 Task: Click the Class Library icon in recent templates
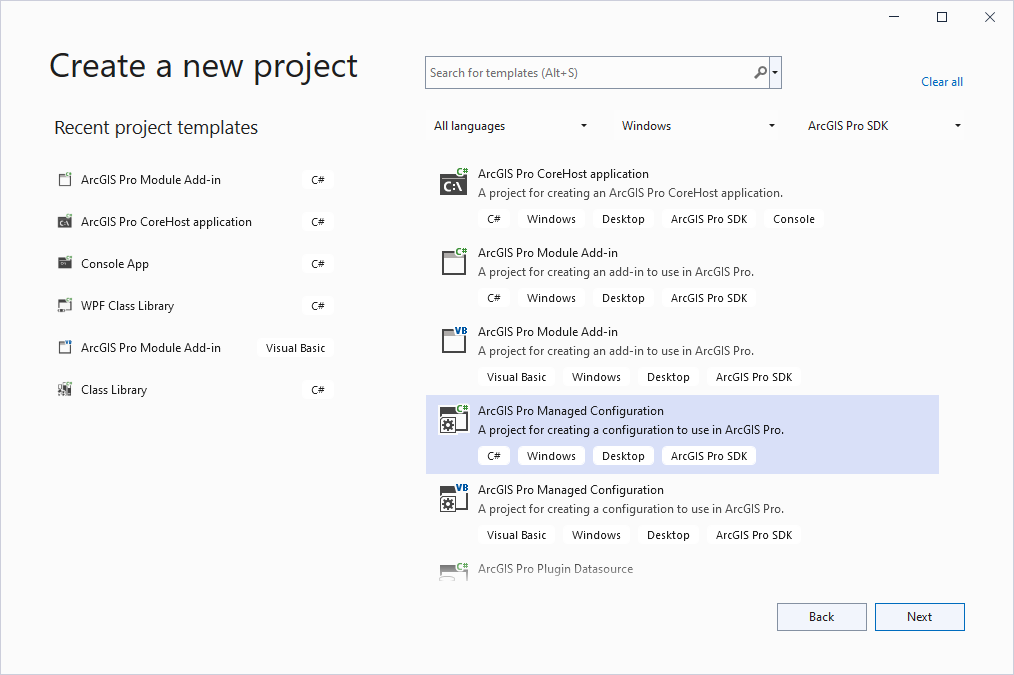[66, 389]
